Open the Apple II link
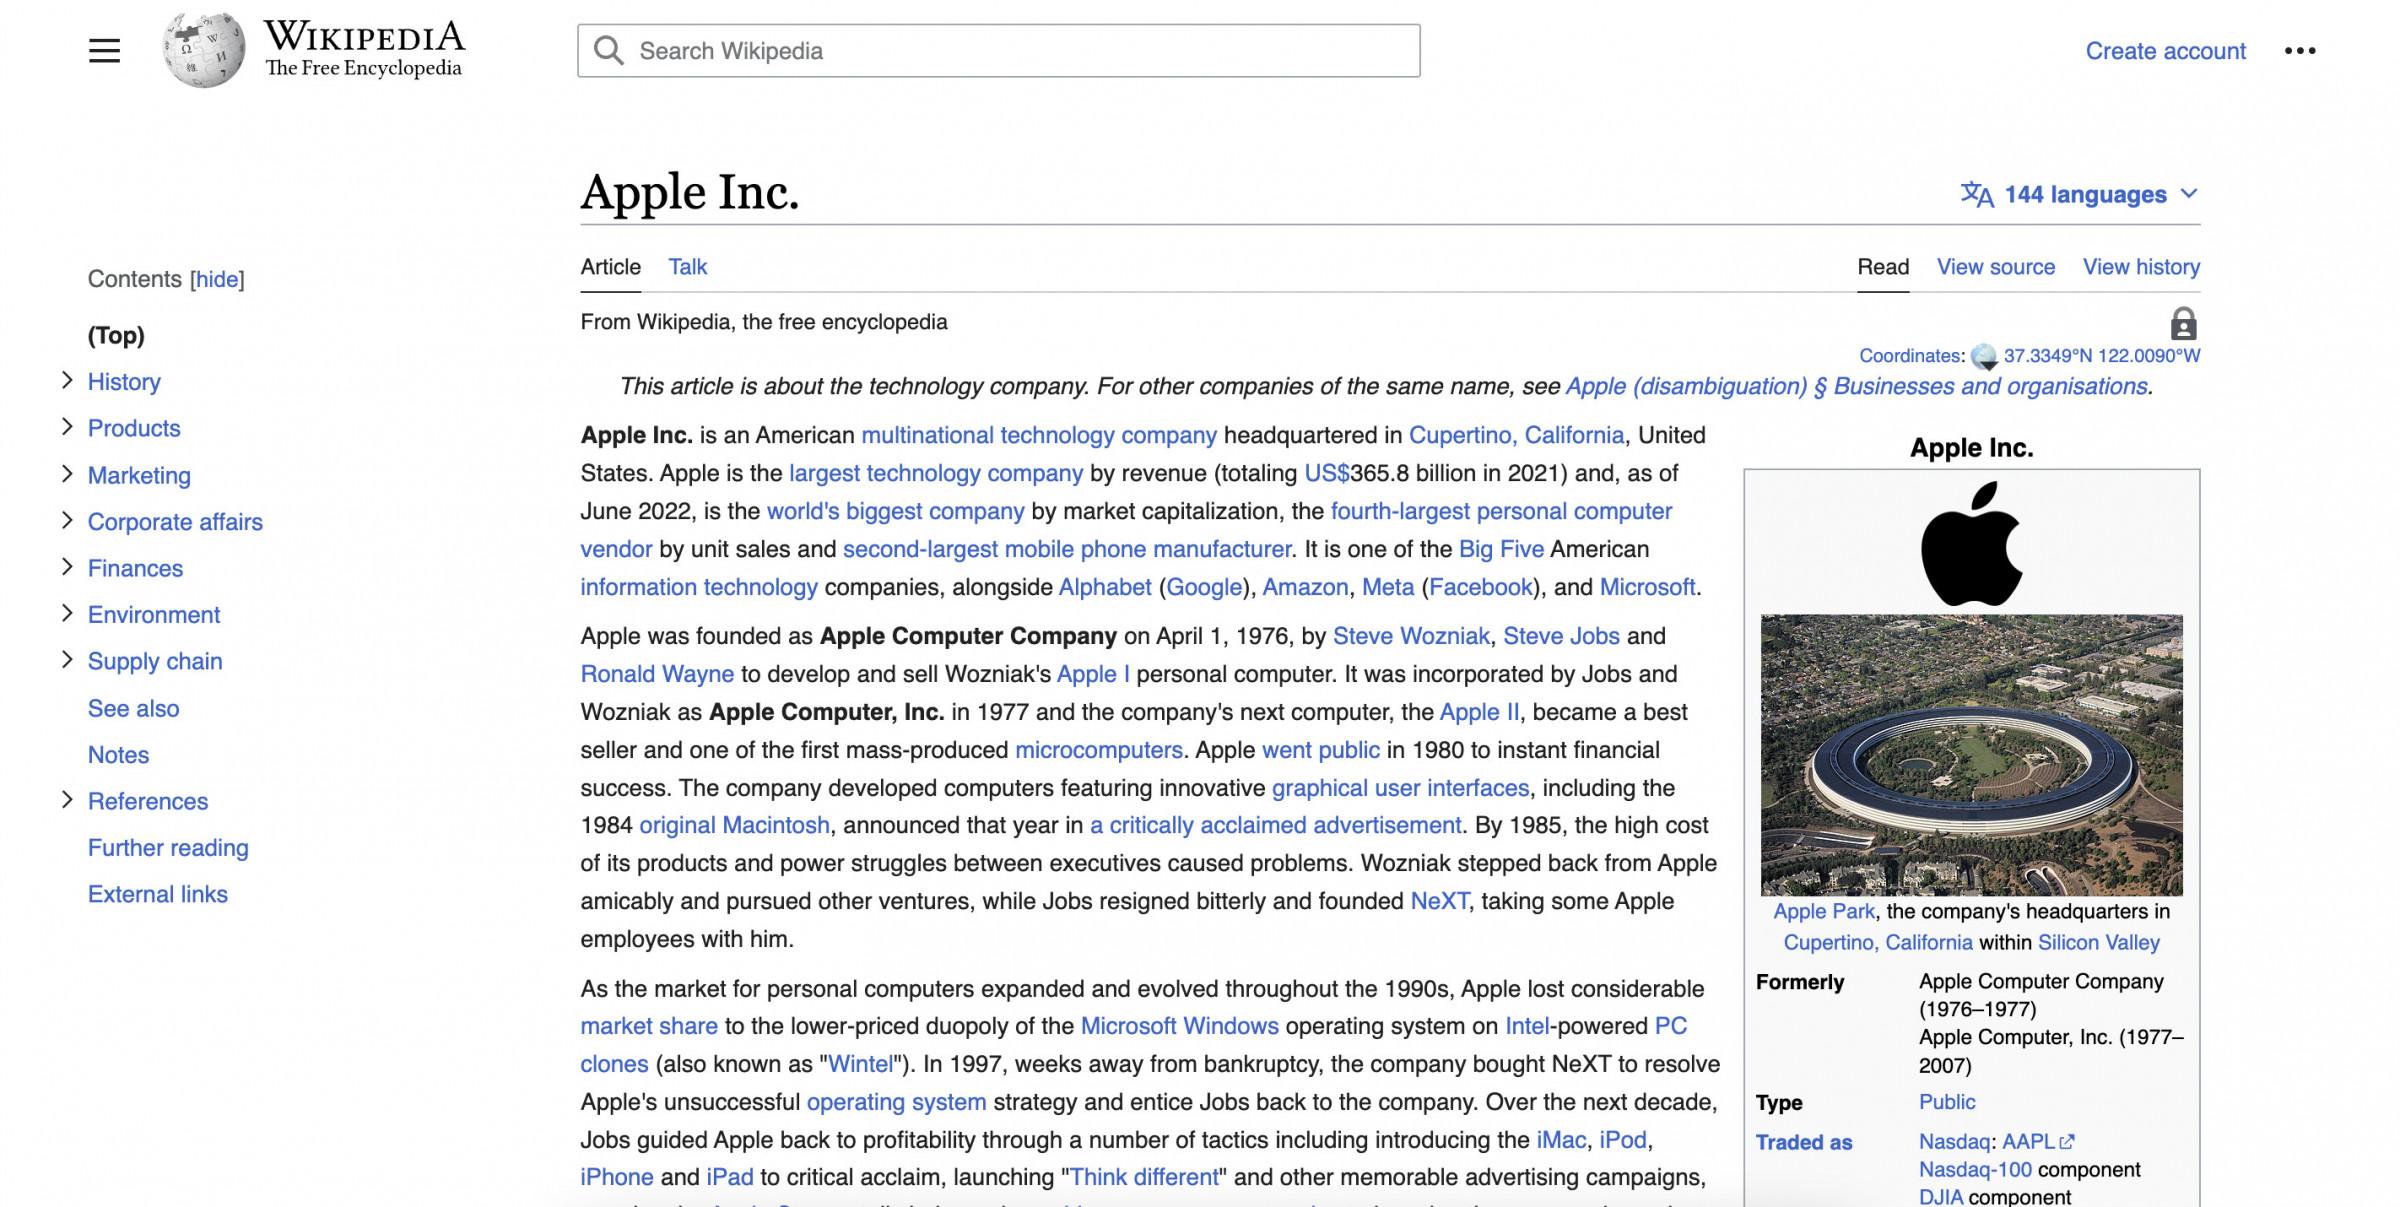 click(1479, 712)
